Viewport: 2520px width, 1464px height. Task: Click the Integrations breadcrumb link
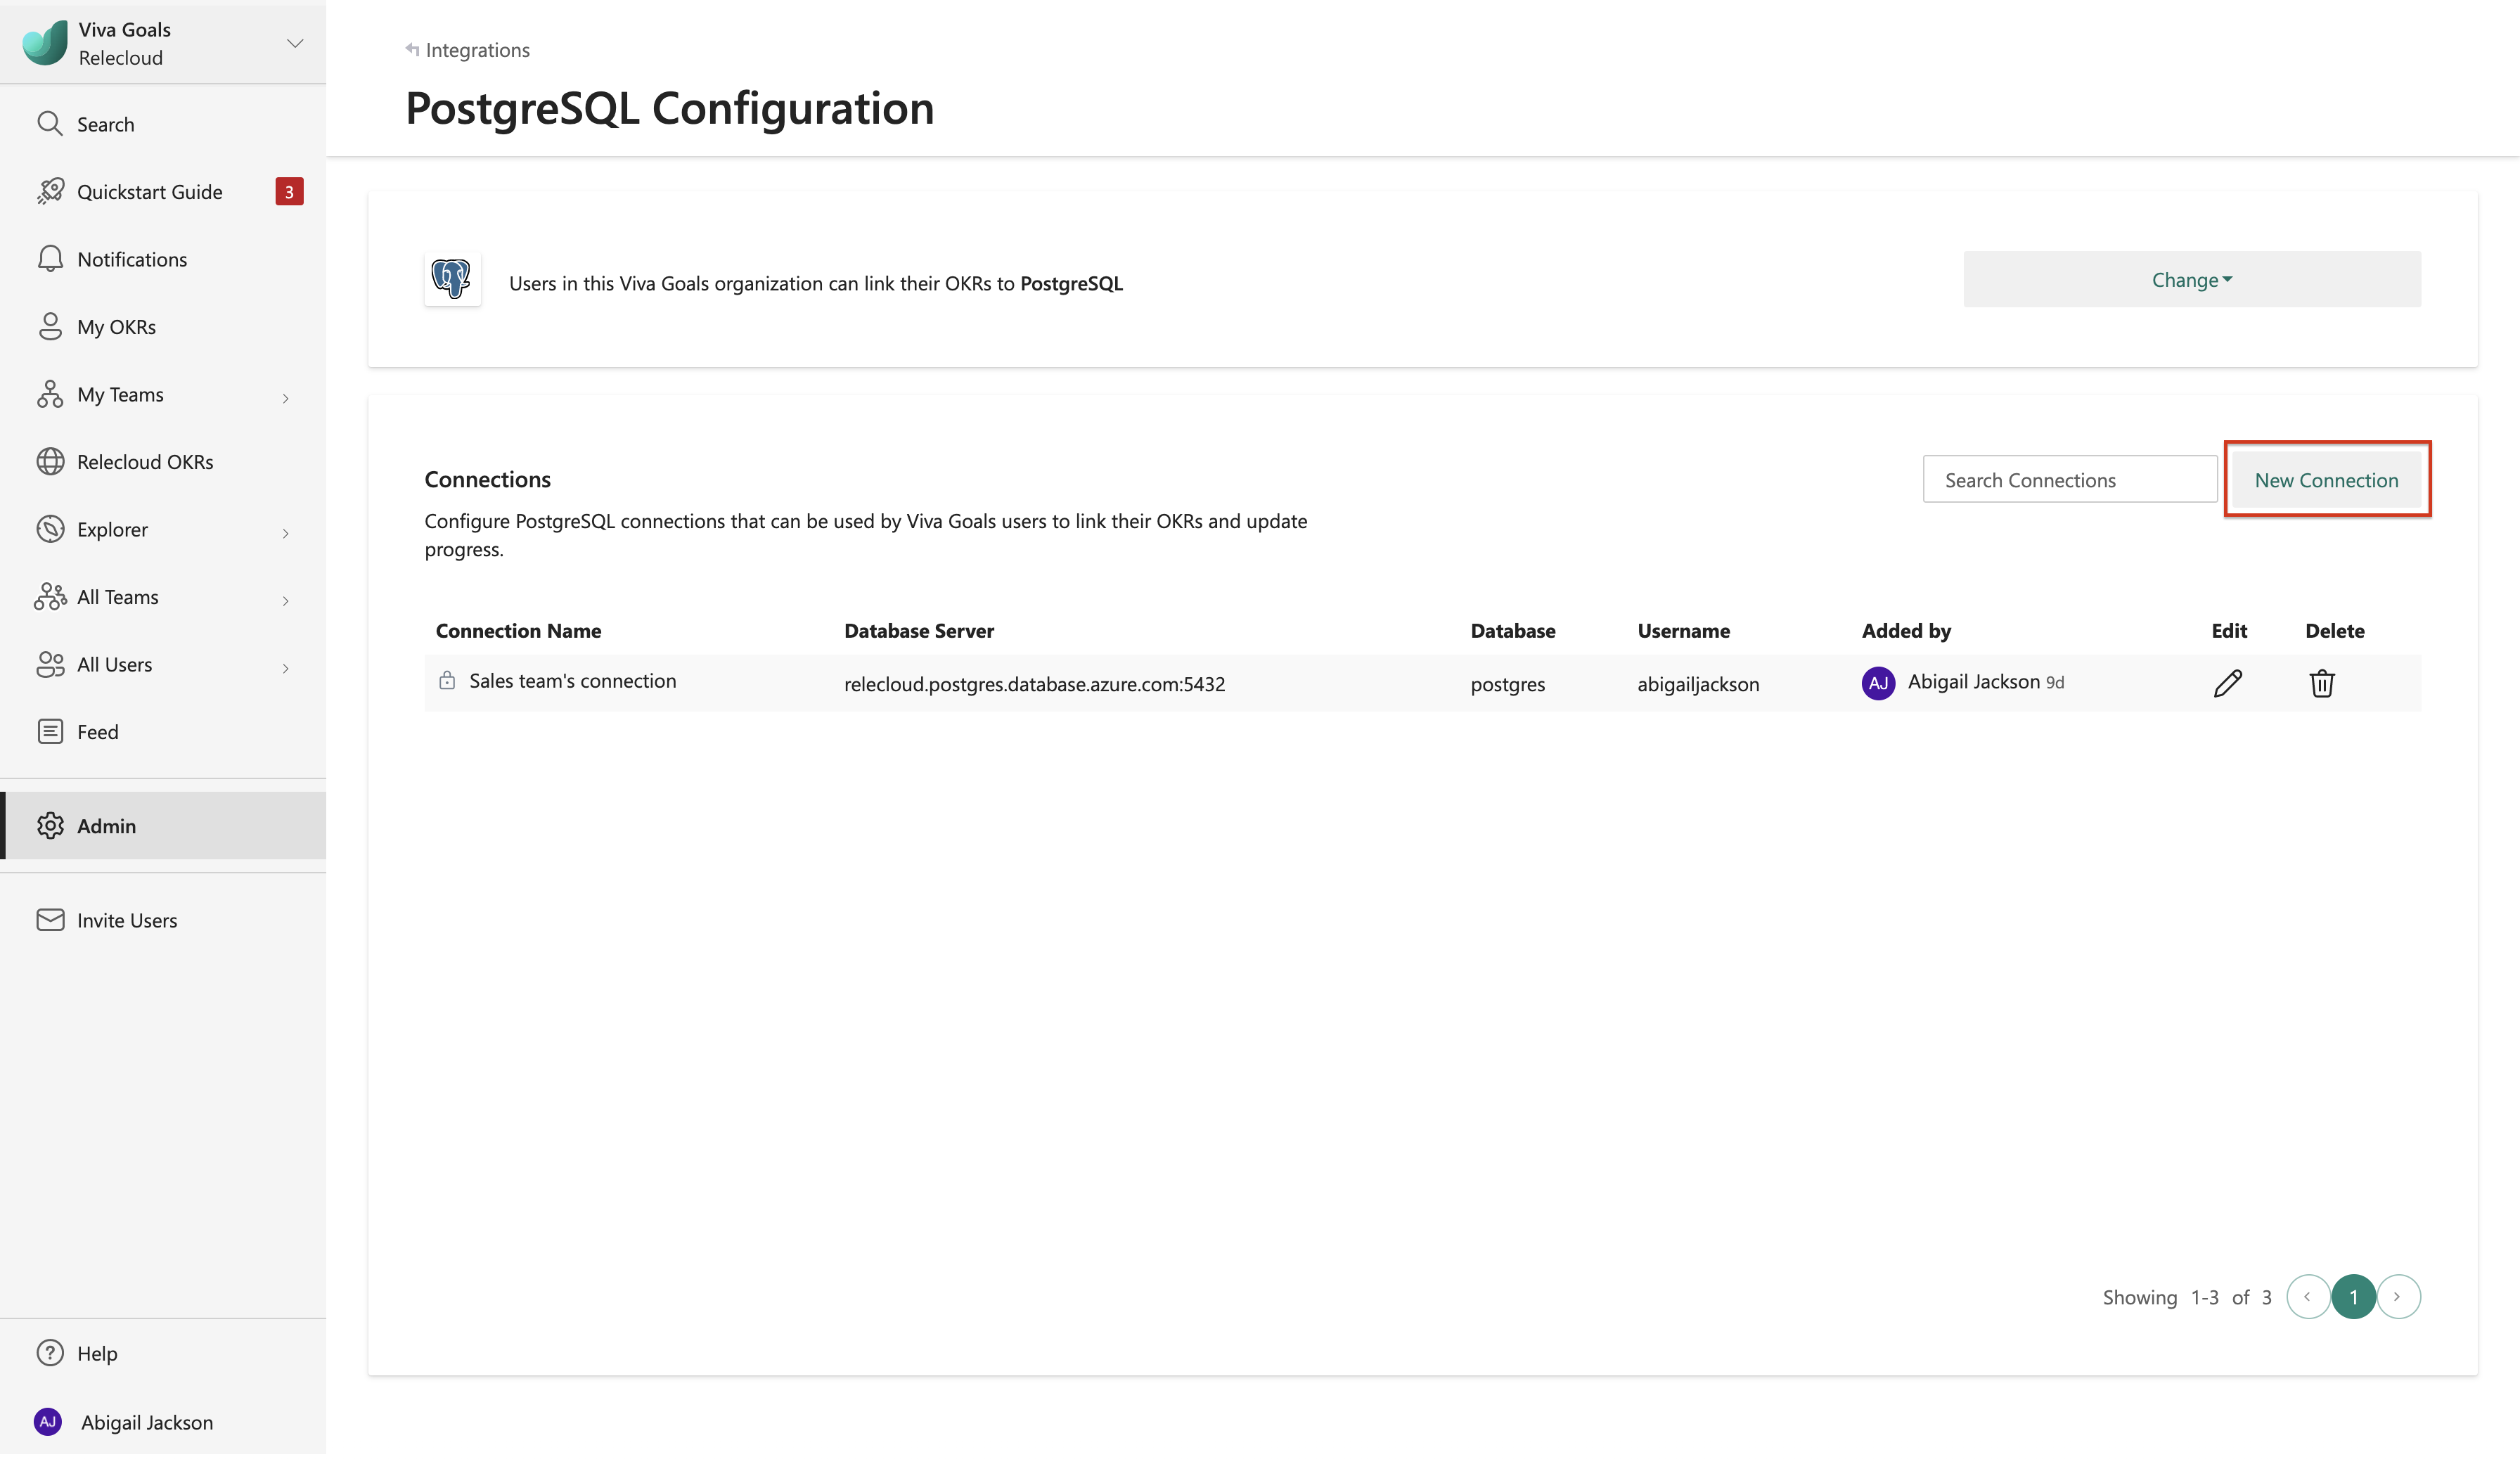477,50
